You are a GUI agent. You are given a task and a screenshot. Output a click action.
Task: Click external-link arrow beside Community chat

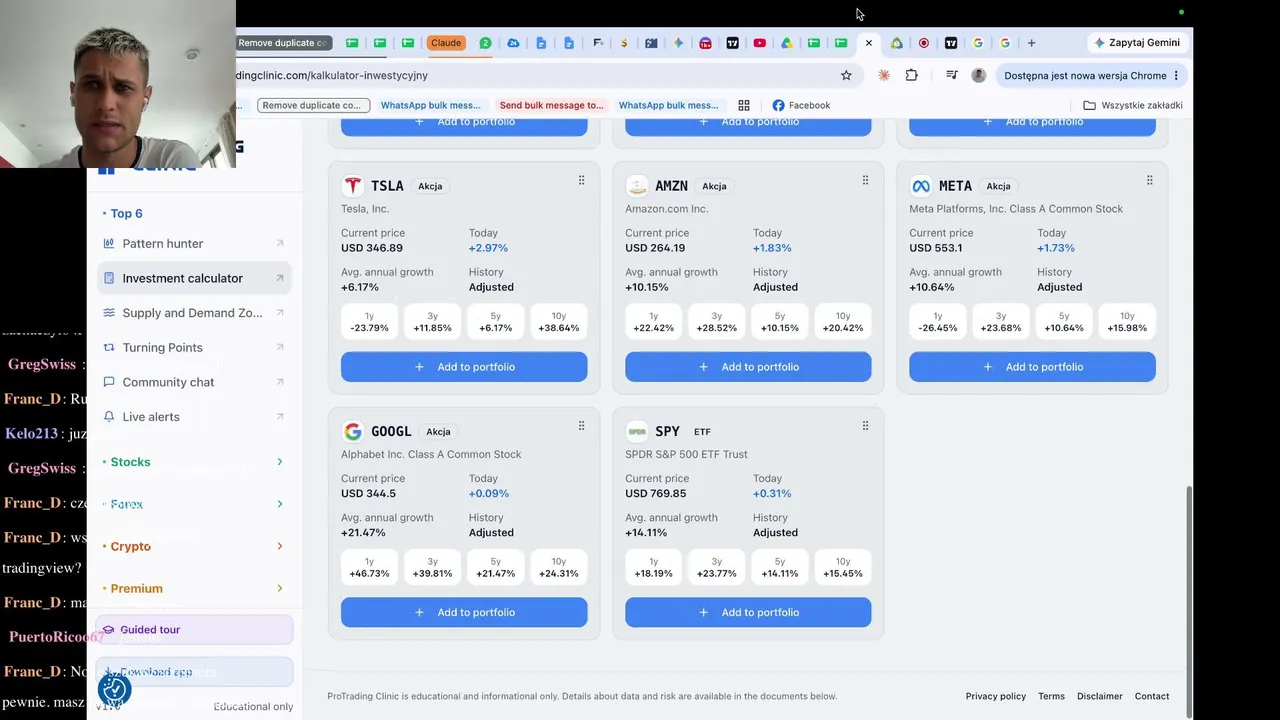coord(280,382)
